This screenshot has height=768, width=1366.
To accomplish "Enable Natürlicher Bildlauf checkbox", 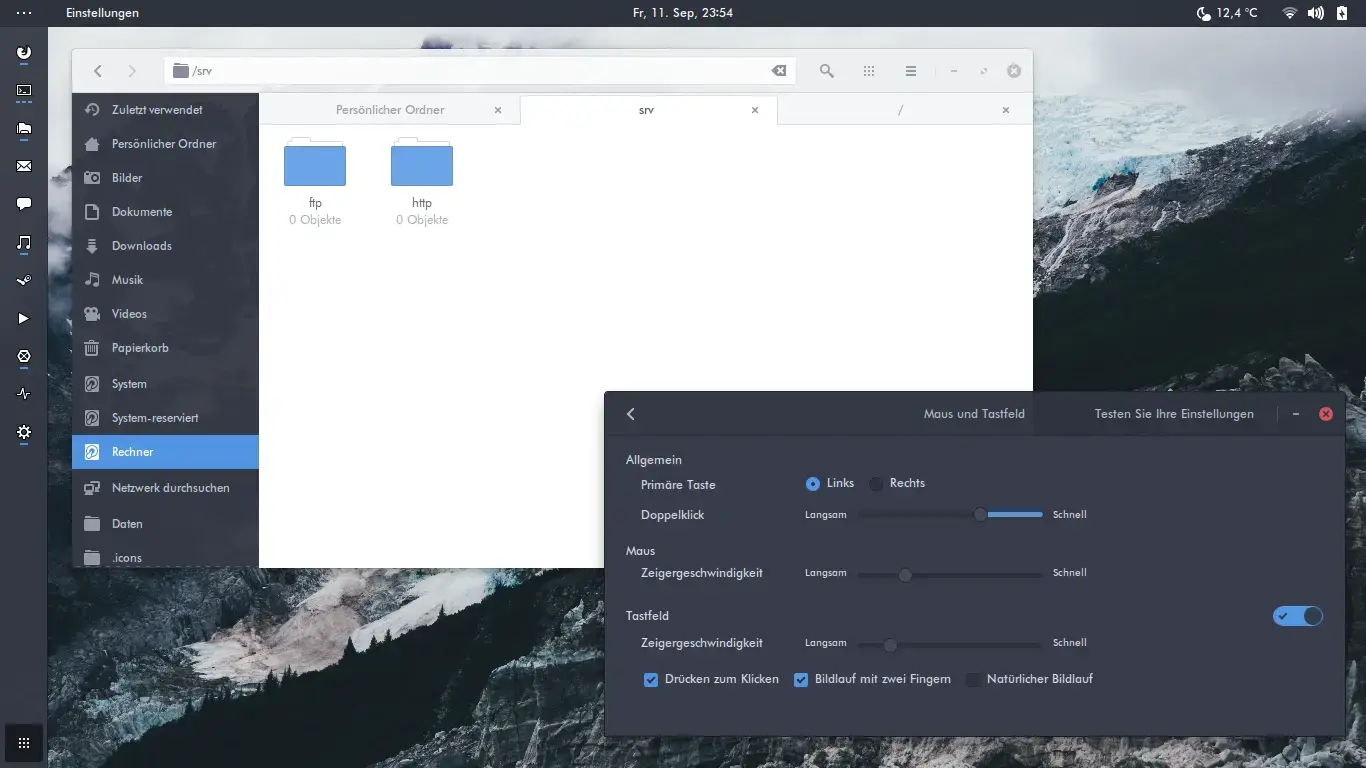I will pos(973,679).
